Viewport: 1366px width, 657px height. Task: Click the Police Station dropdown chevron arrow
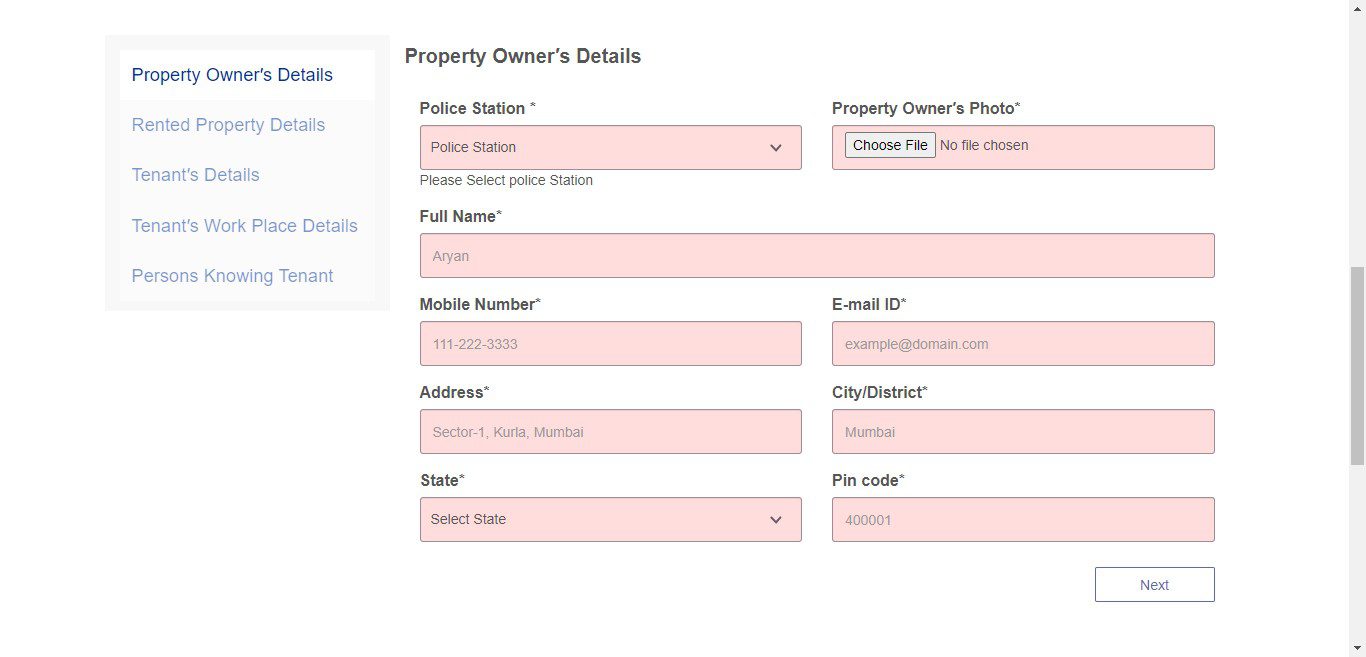coord(776,147)
